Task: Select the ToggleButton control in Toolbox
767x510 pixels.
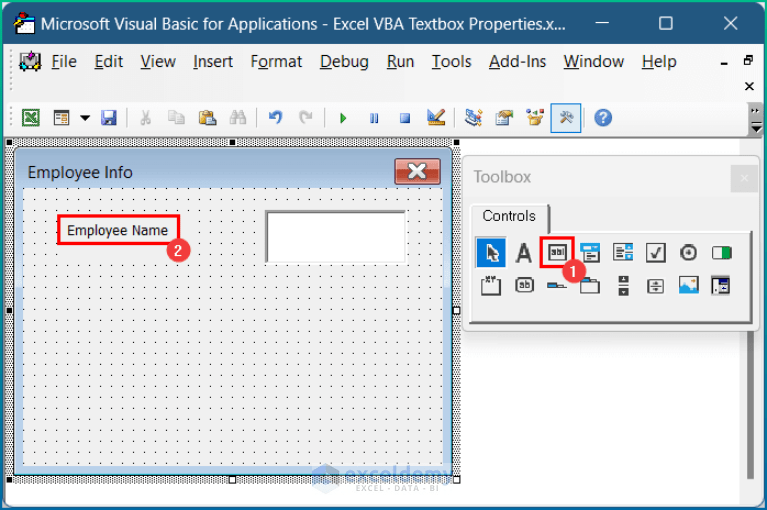Action: point(722,253)
